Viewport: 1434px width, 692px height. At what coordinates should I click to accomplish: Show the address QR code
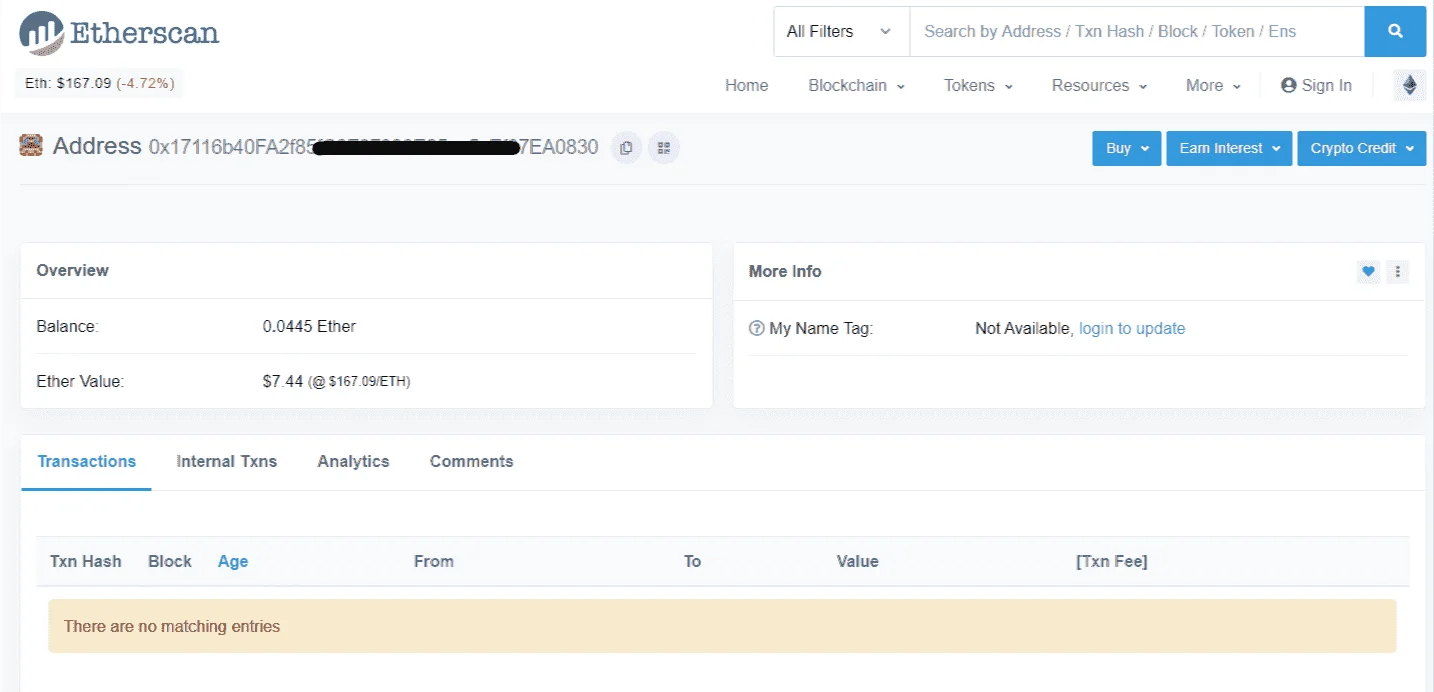point(664,148)
